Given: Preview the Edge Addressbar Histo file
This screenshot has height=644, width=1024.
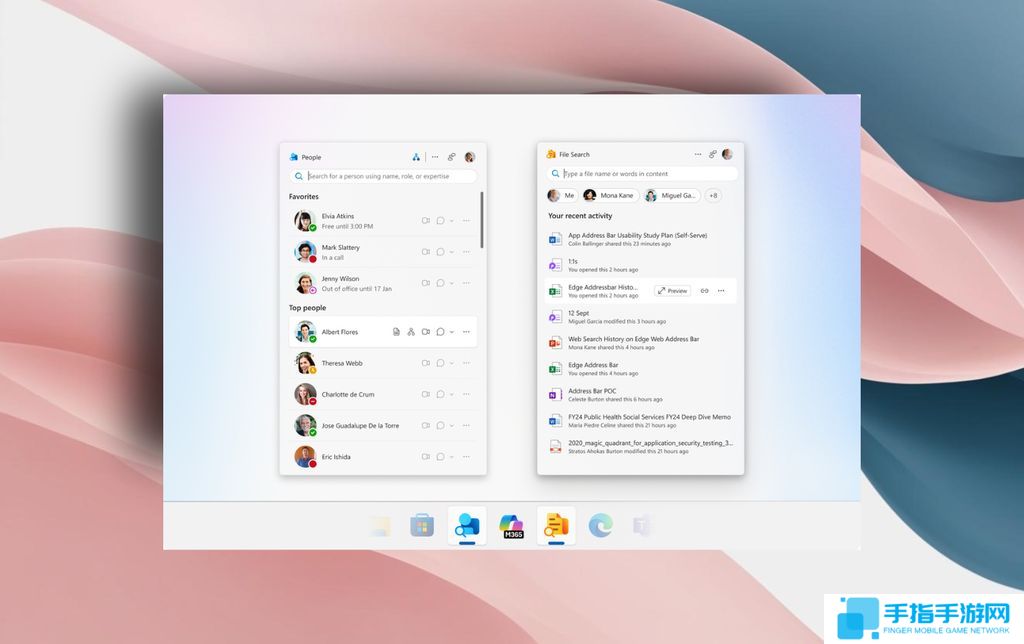Looking at the screenshot, I should [672, 290].
